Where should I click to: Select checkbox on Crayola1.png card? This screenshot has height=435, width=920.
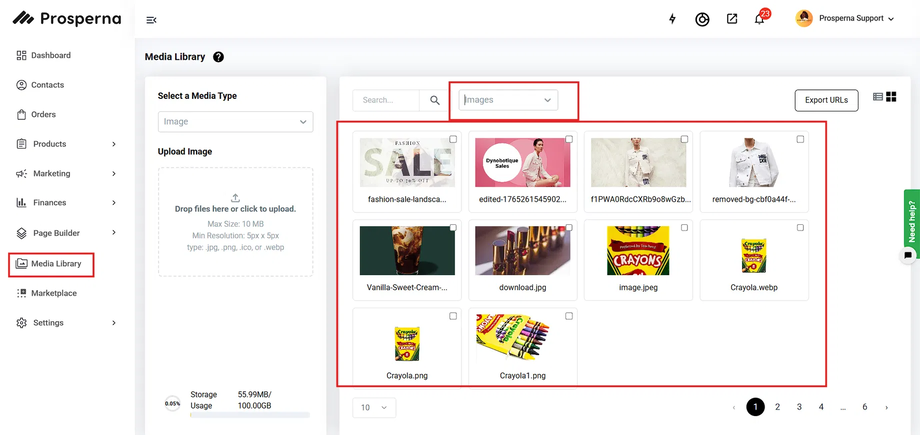point(569,316)
